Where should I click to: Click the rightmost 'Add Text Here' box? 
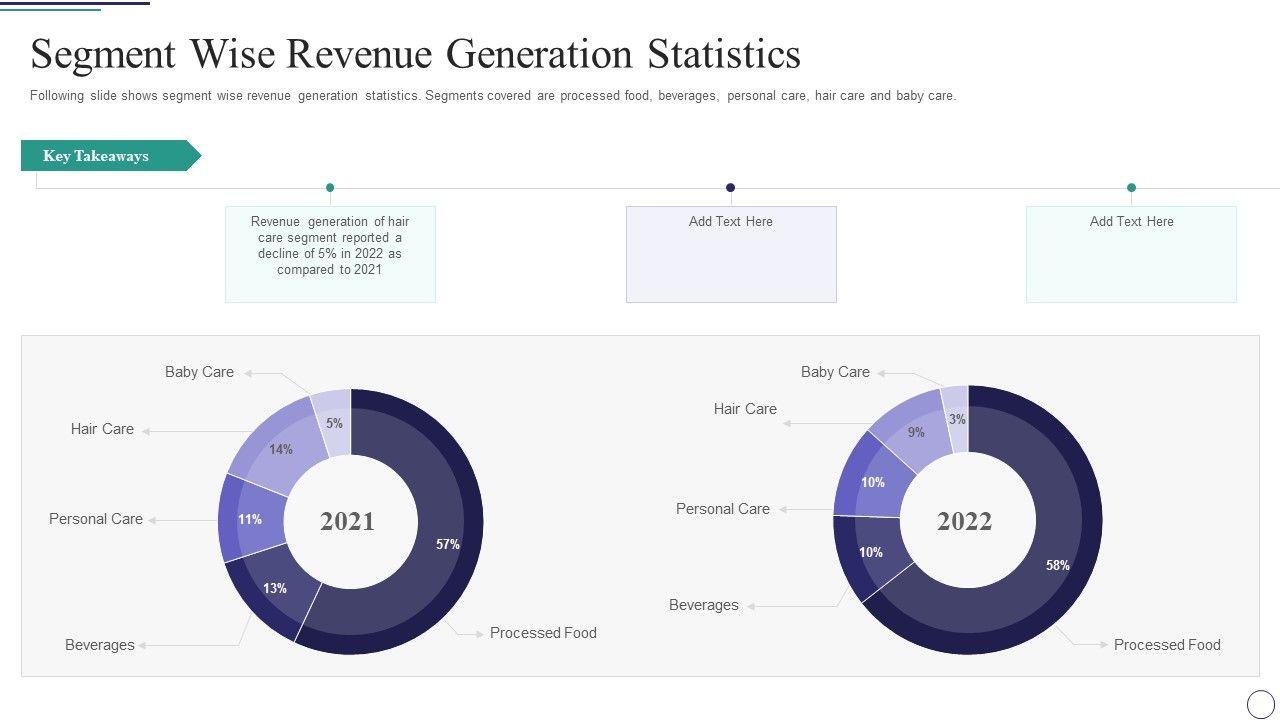1131,254
